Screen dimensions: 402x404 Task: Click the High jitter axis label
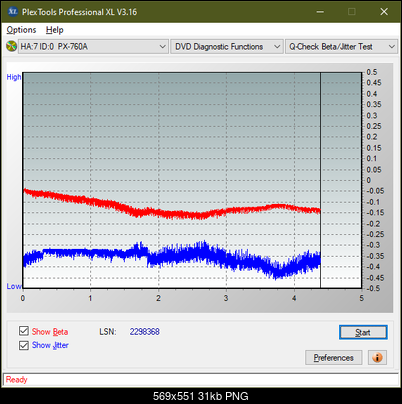pyautogui.click(x=14, y=77)
